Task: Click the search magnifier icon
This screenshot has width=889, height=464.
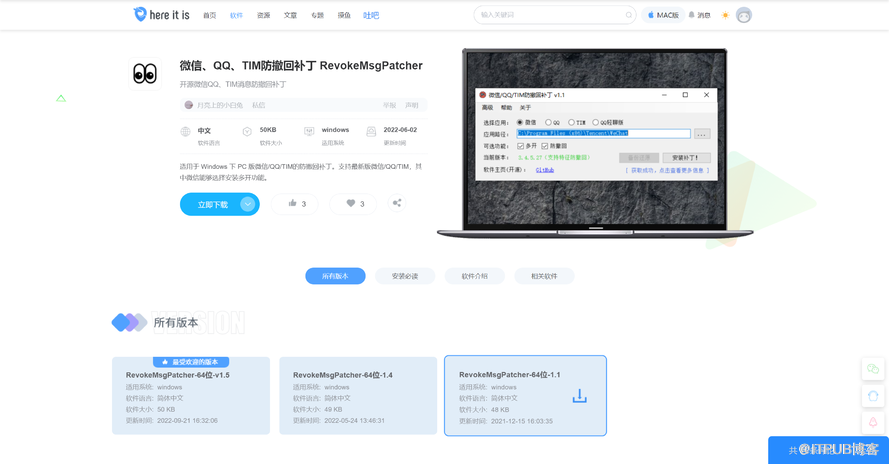Action: point(628,15)
